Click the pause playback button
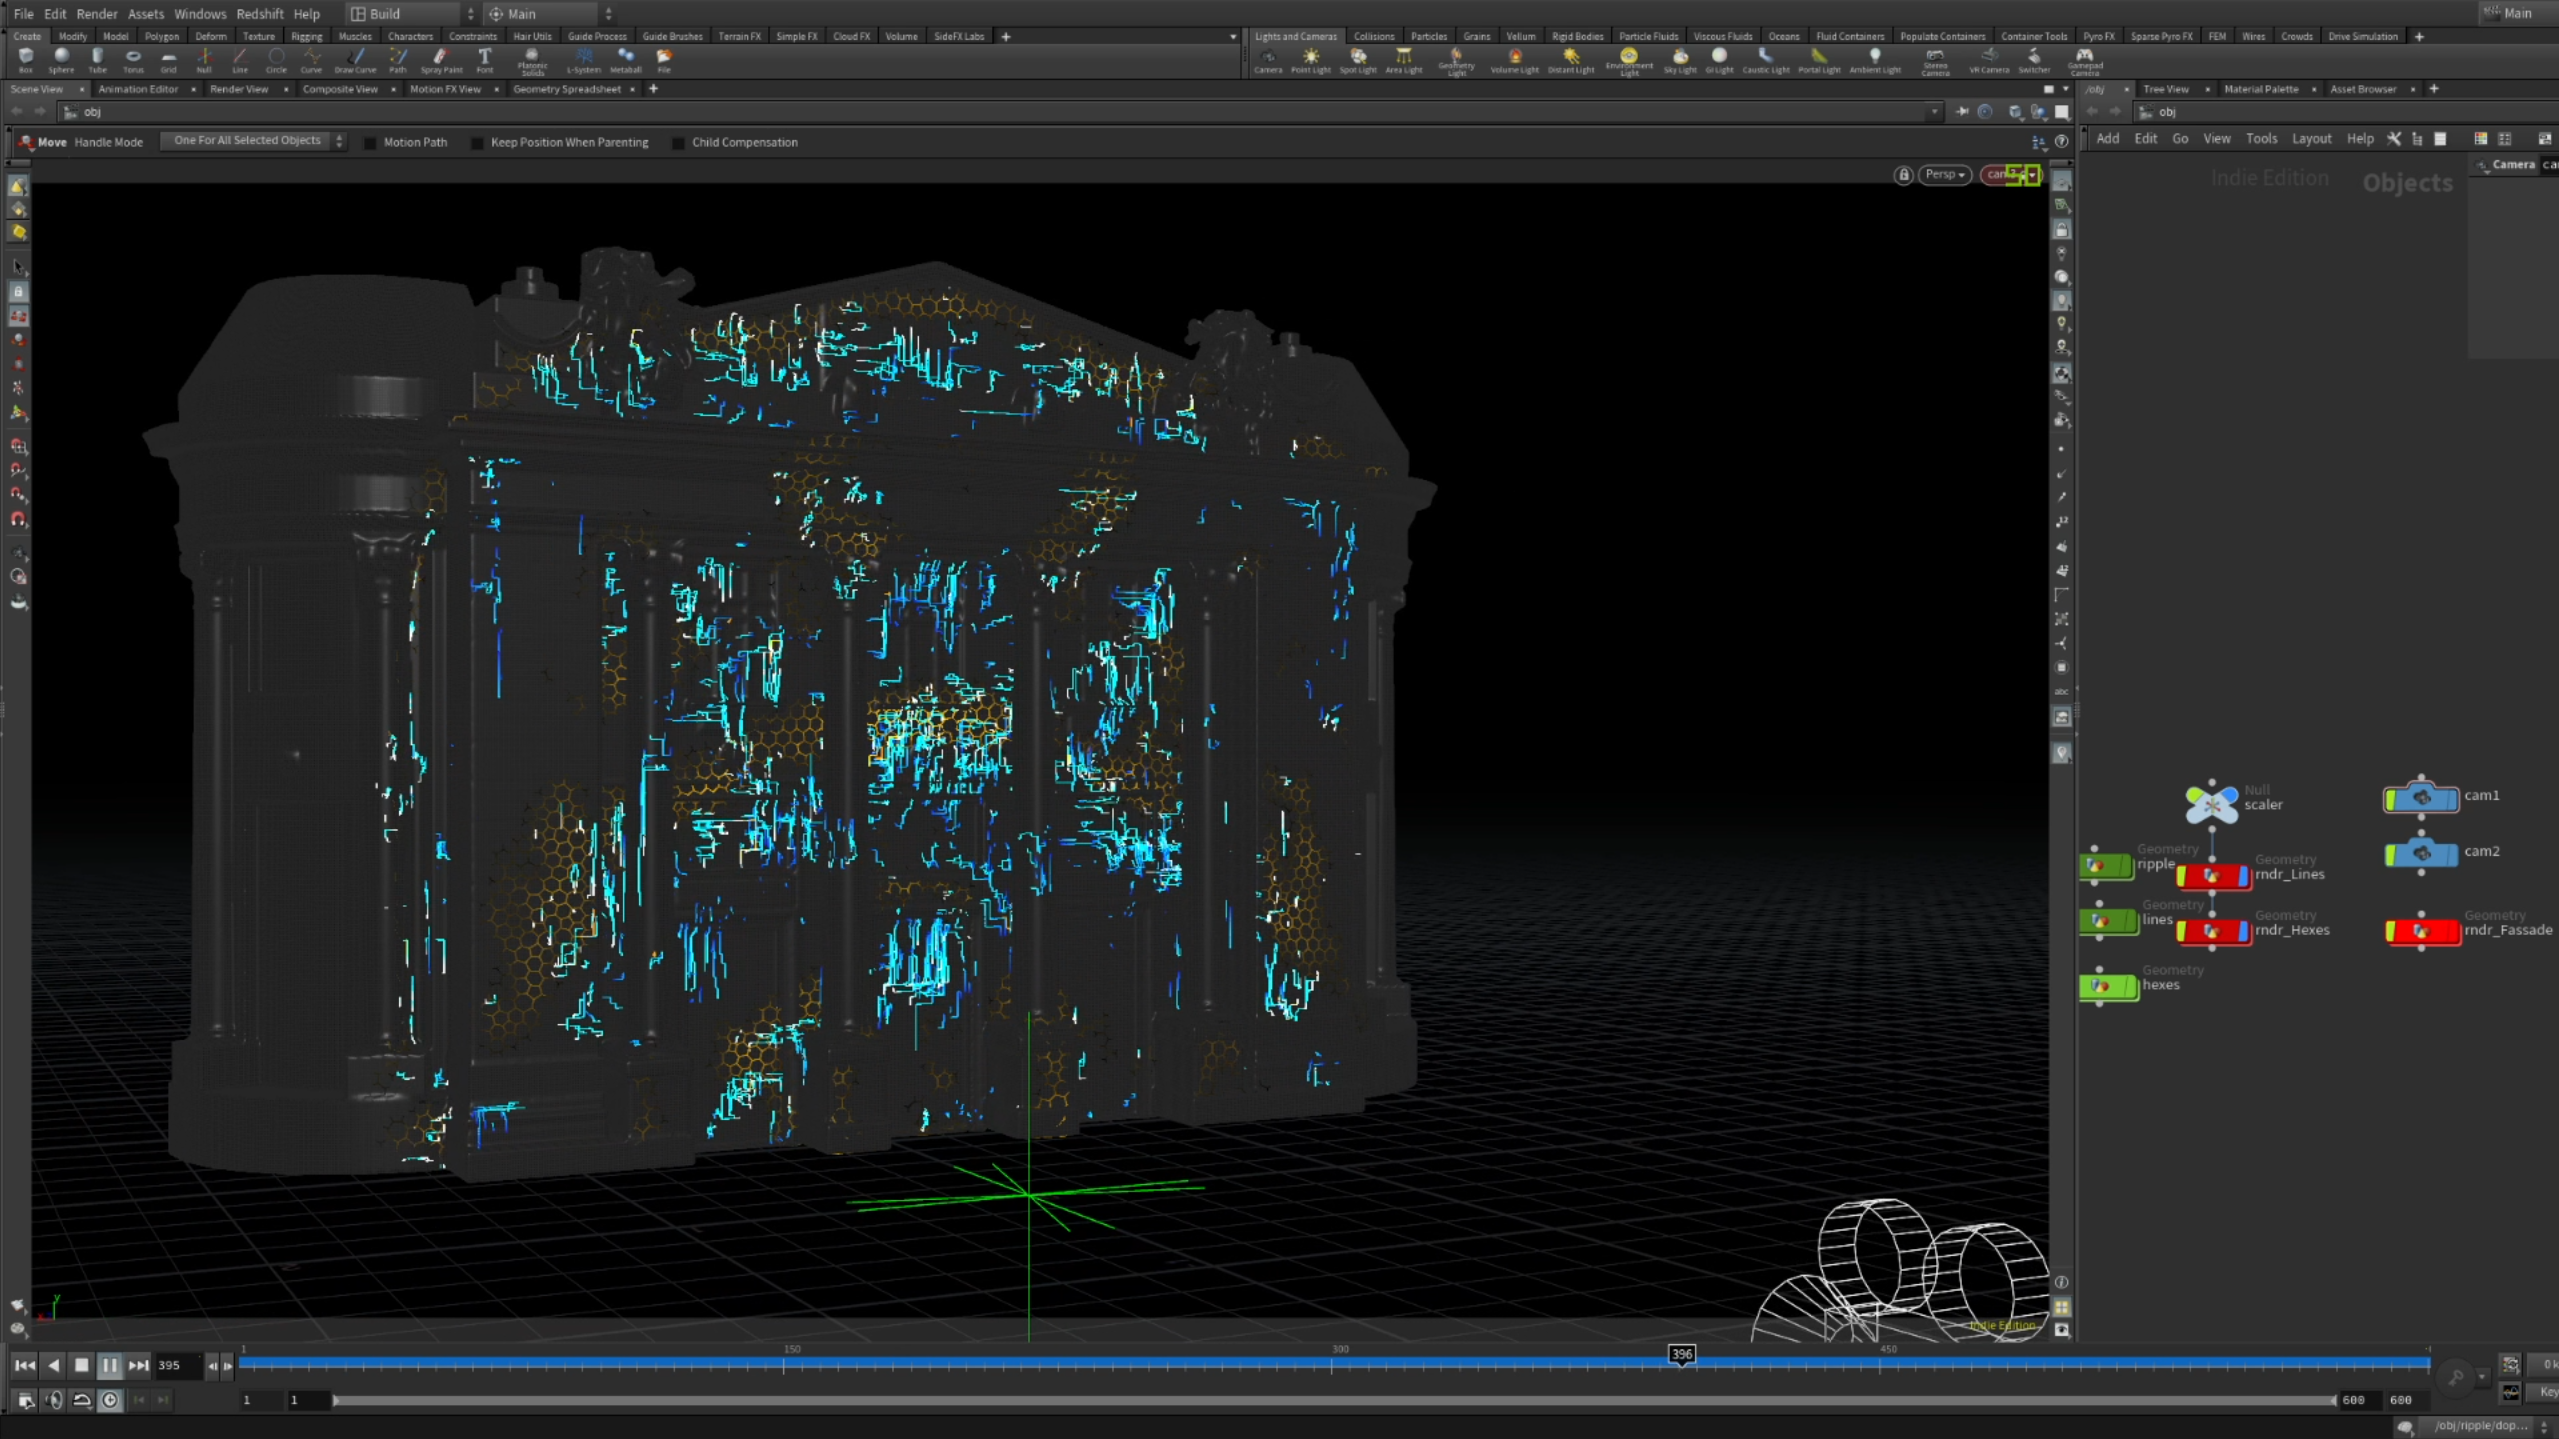 point(110,1366)
